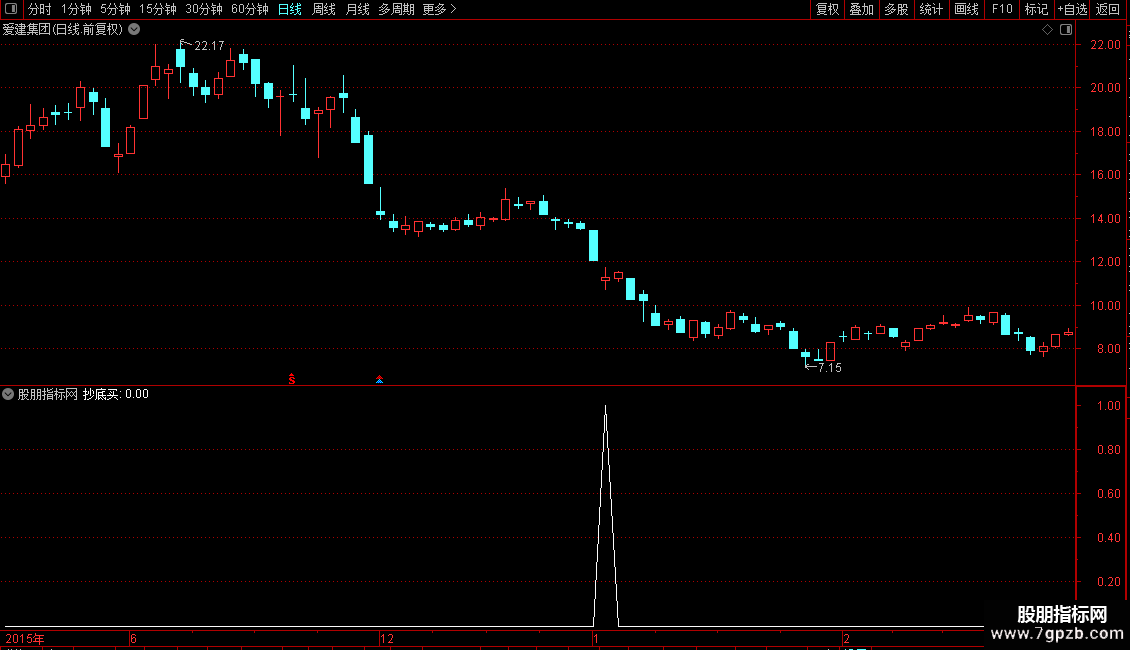The height and width of the screenshot is (650, 1130).
Task: Click the indicator spike peak
Action: (605, 407)
